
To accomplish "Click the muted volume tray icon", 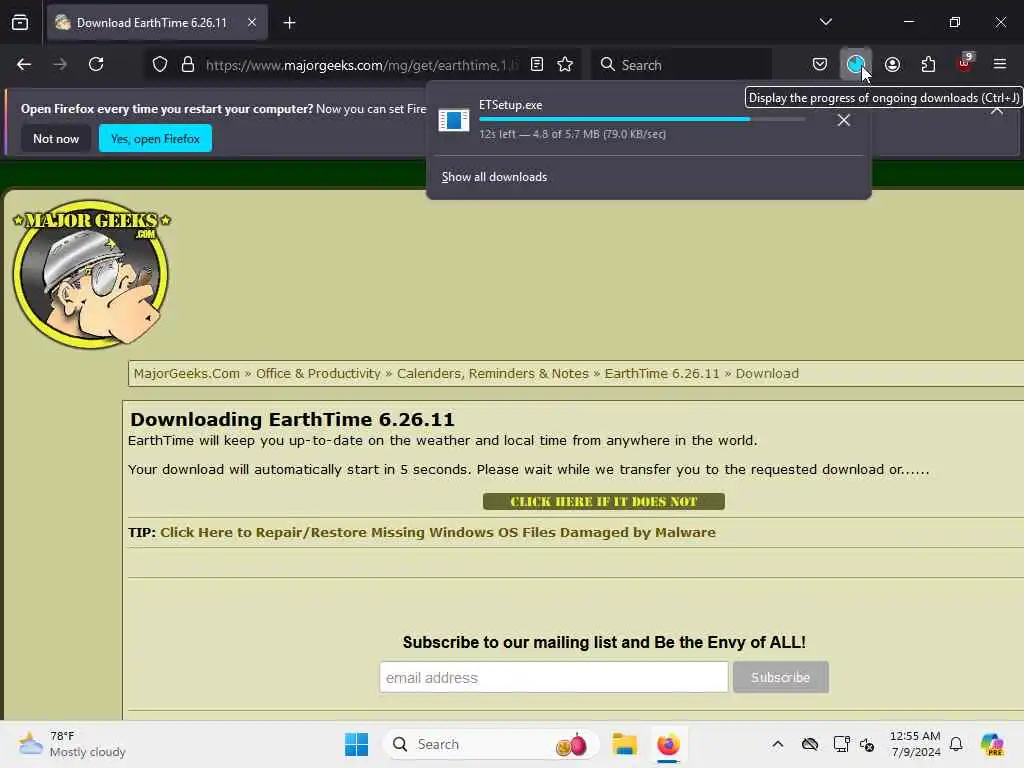I will [867, 744].
